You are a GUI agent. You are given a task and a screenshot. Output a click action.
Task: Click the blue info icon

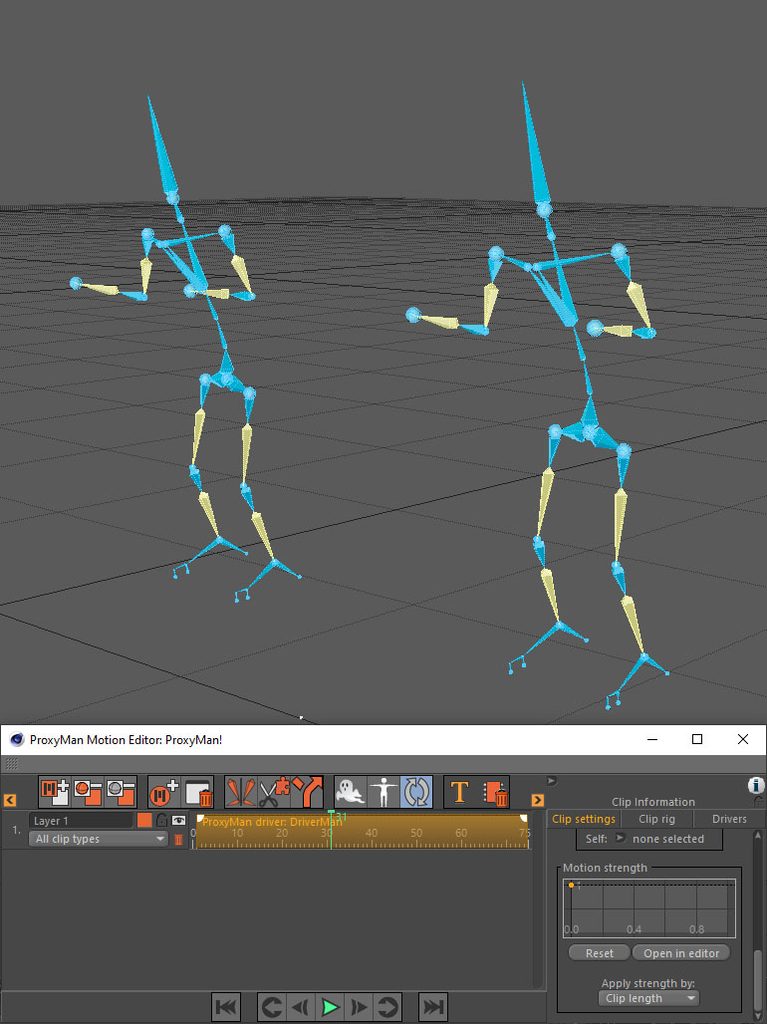(x=756, y=785)
